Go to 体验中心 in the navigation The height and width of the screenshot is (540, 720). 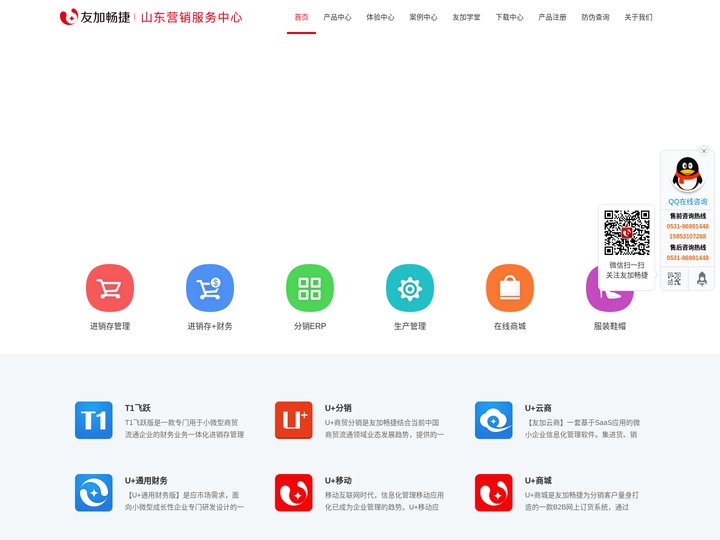click(380, 17)
